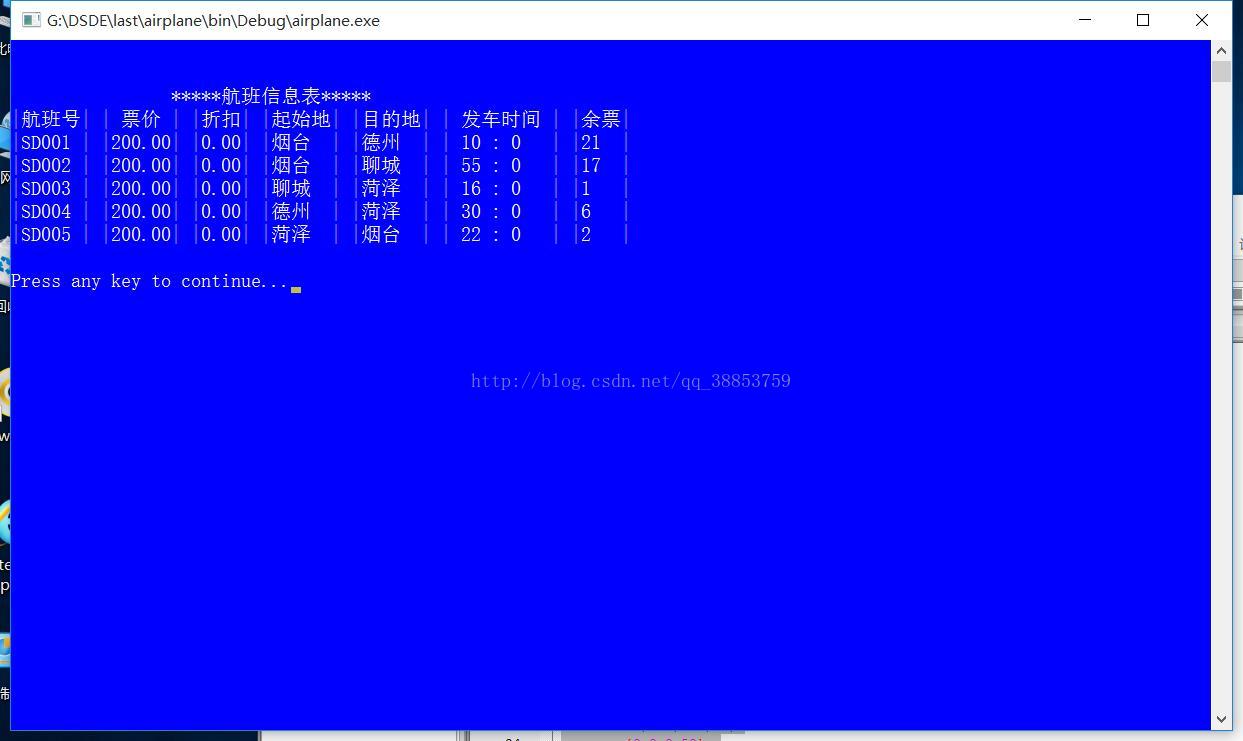
Task: Click the 0.00 discount in SD002 row
Action: (x=221, y=165)
